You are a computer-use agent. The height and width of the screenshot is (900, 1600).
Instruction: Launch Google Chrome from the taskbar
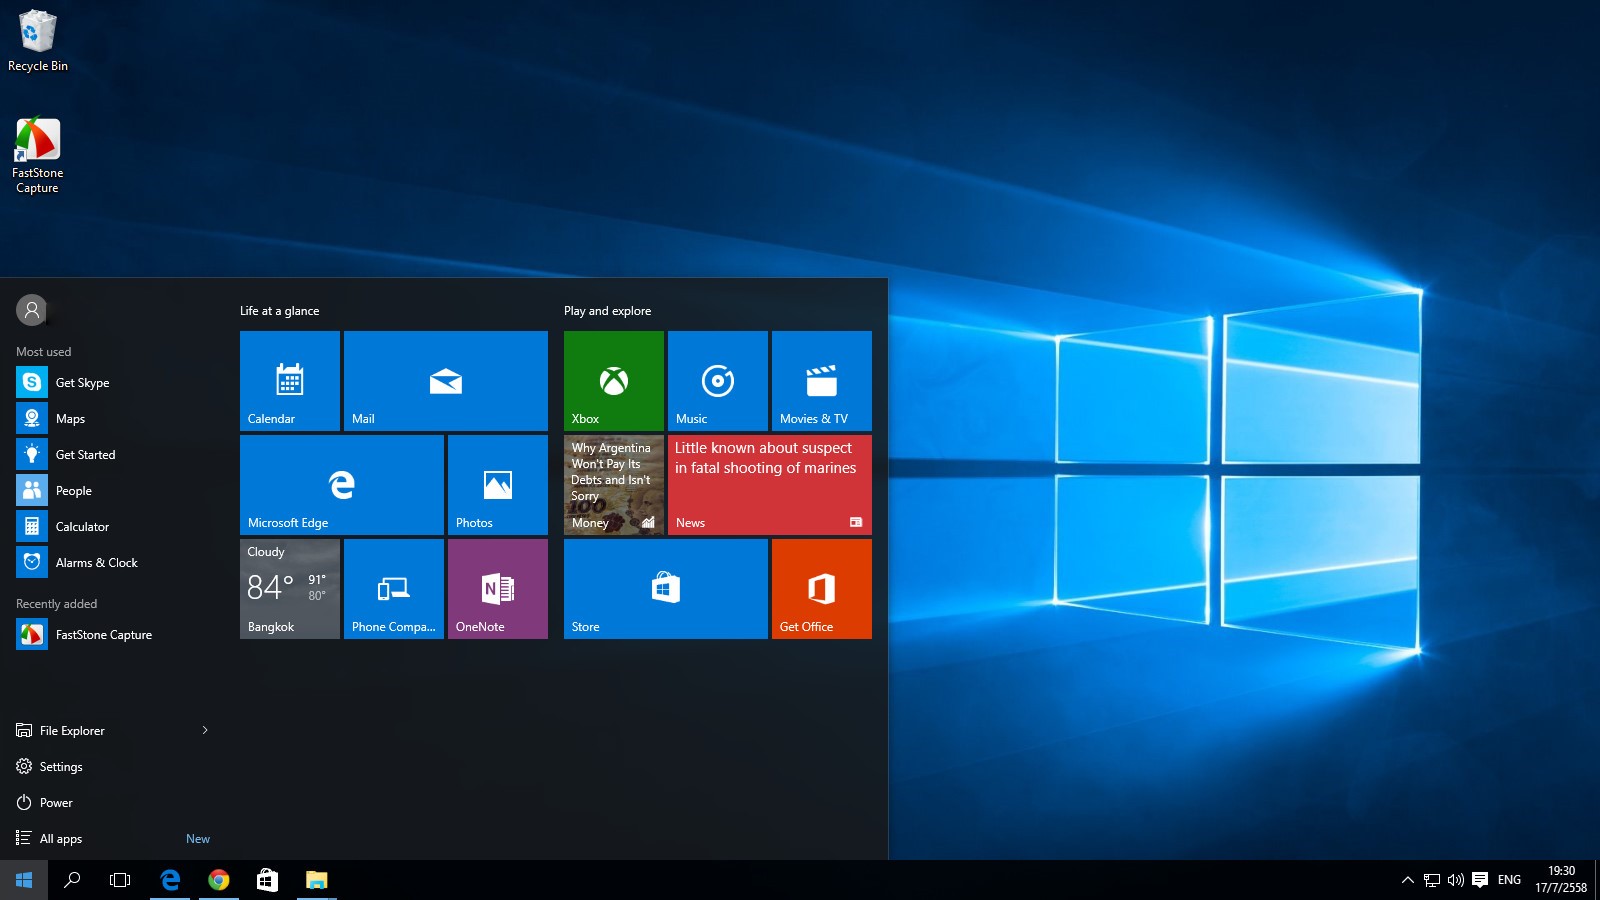[x=218, y=880]
